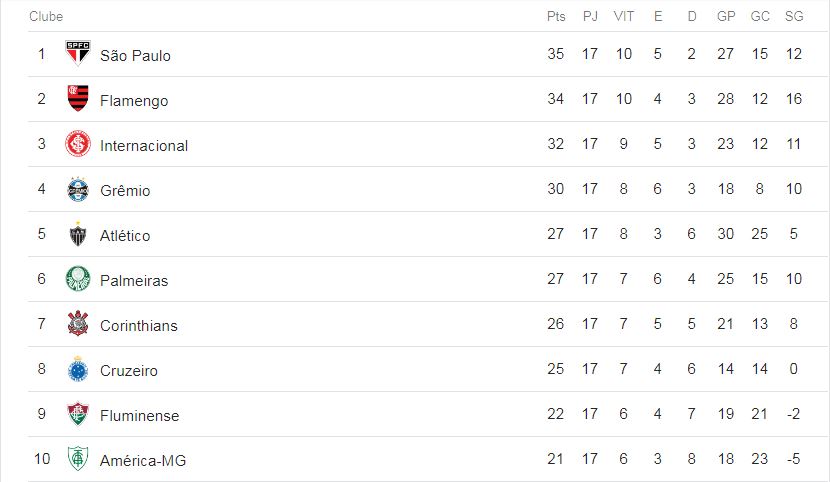Click the São Paulo club crest
Viewport: 830px width, 482px height.
pos(78,53)
